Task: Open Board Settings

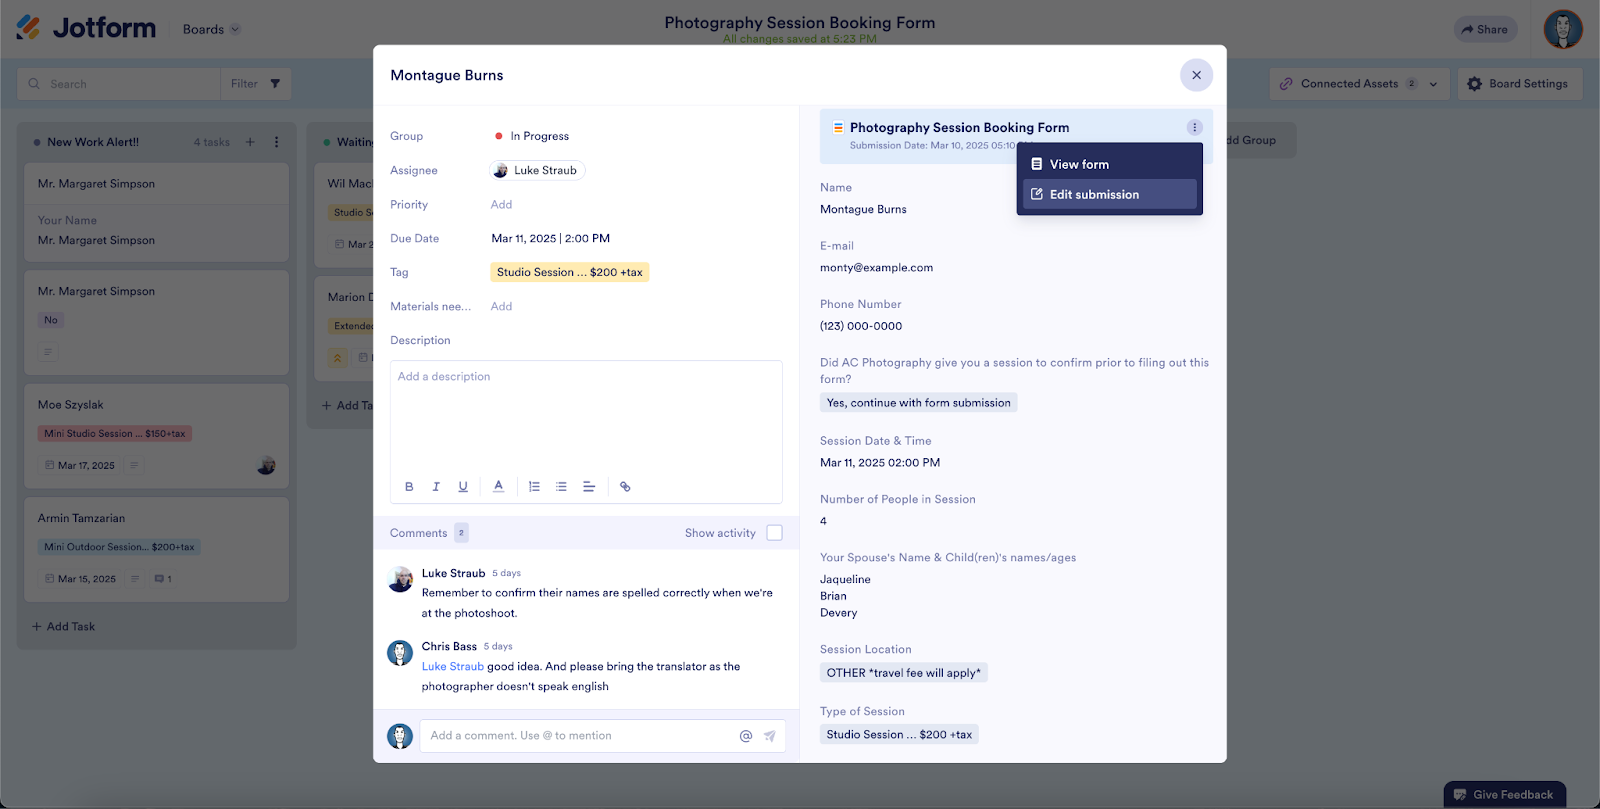Action: pyautogui.click(x=1519, y=84)
